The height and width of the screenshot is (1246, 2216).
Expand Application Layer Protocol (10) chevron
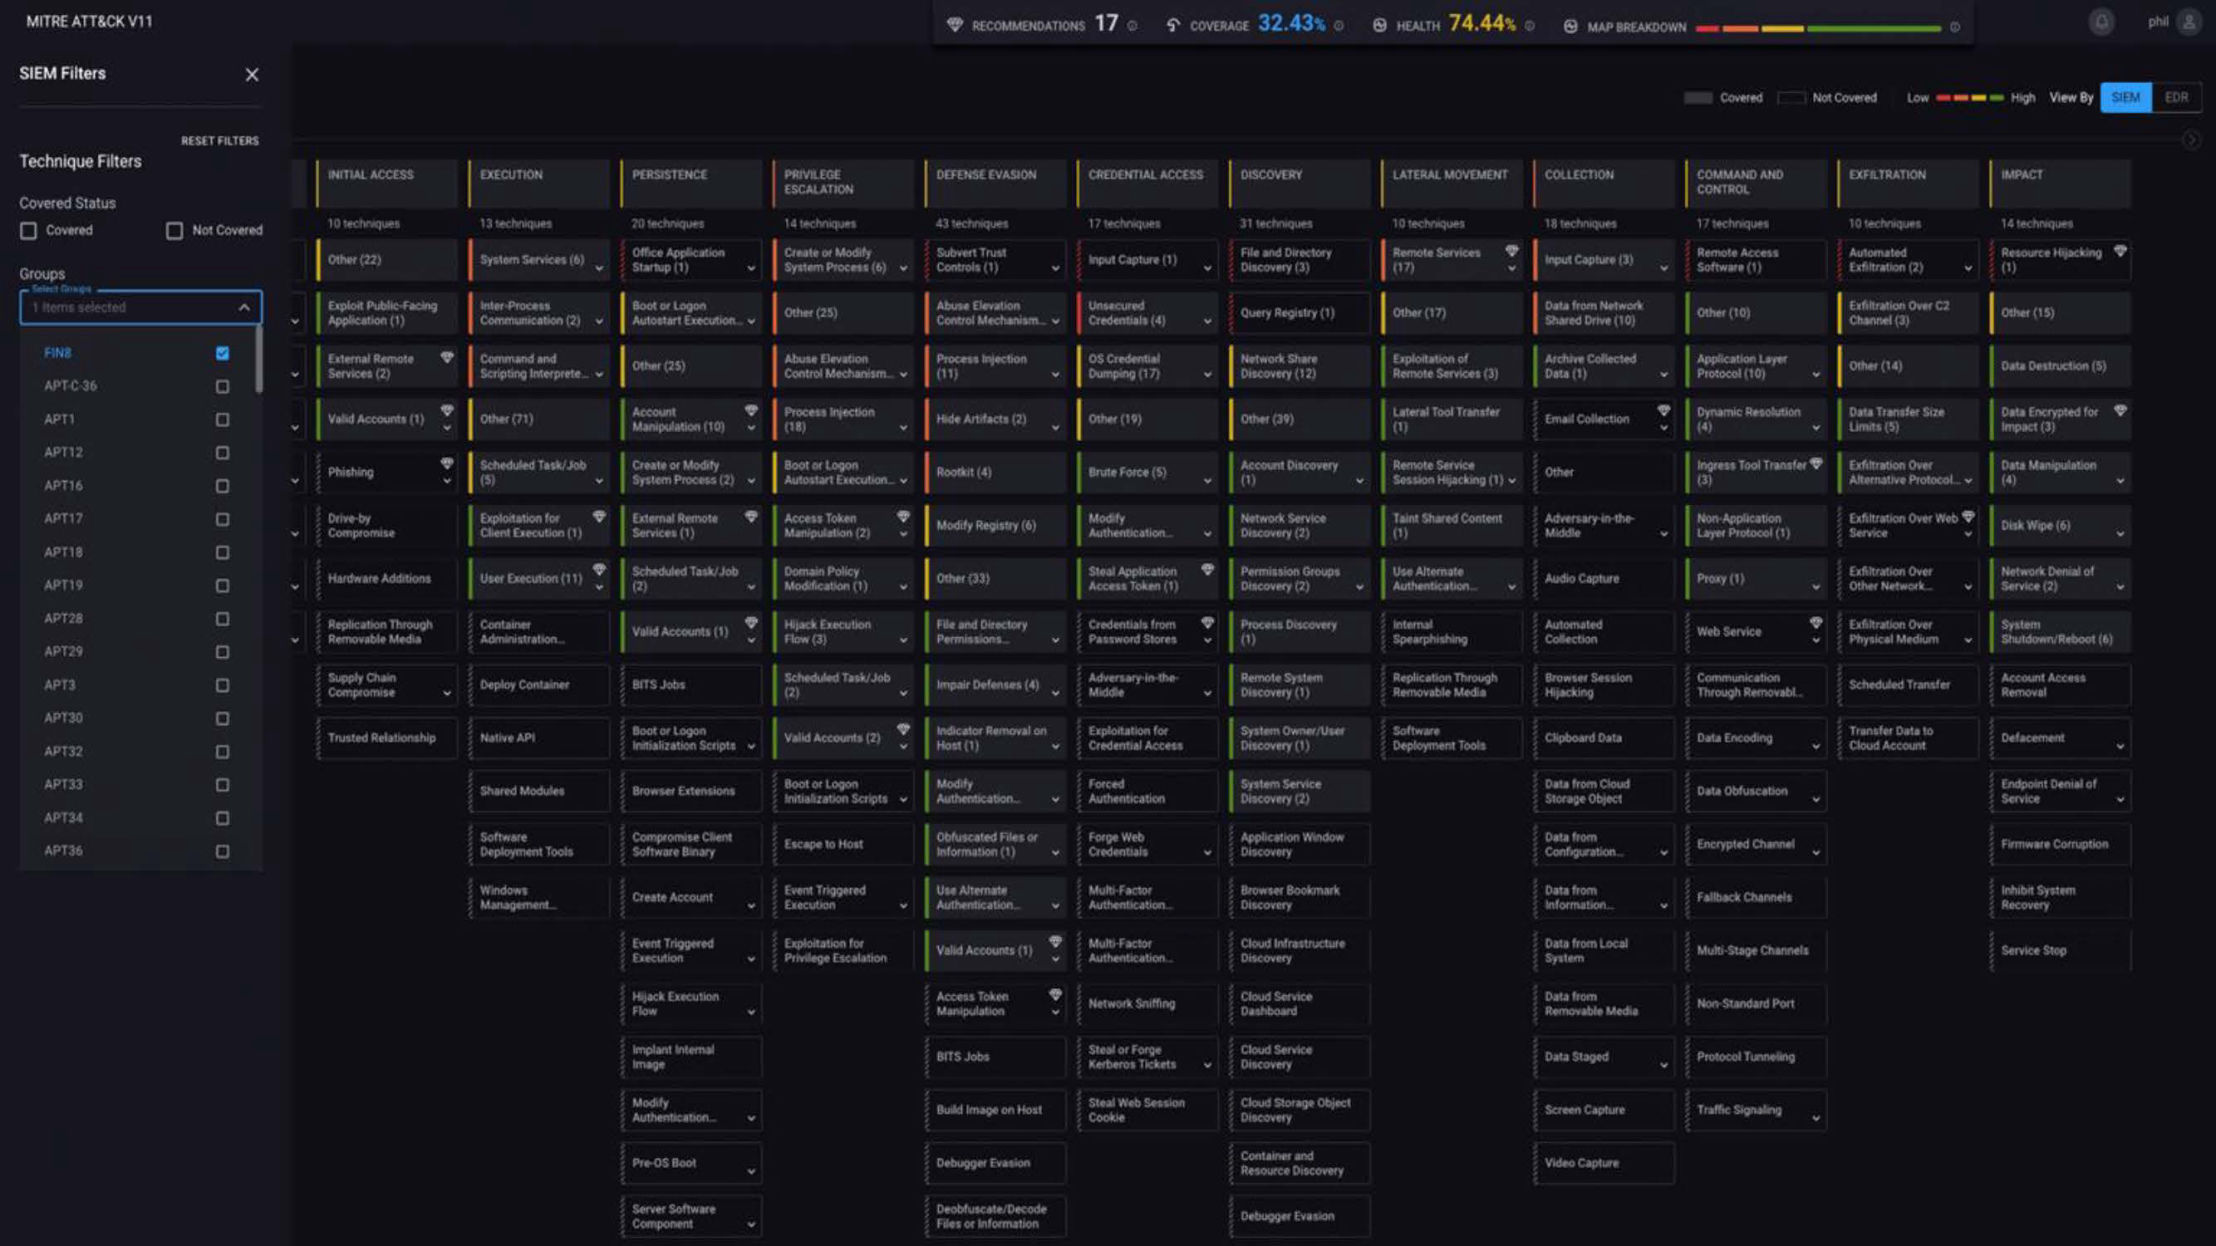tap(1816, 375)
